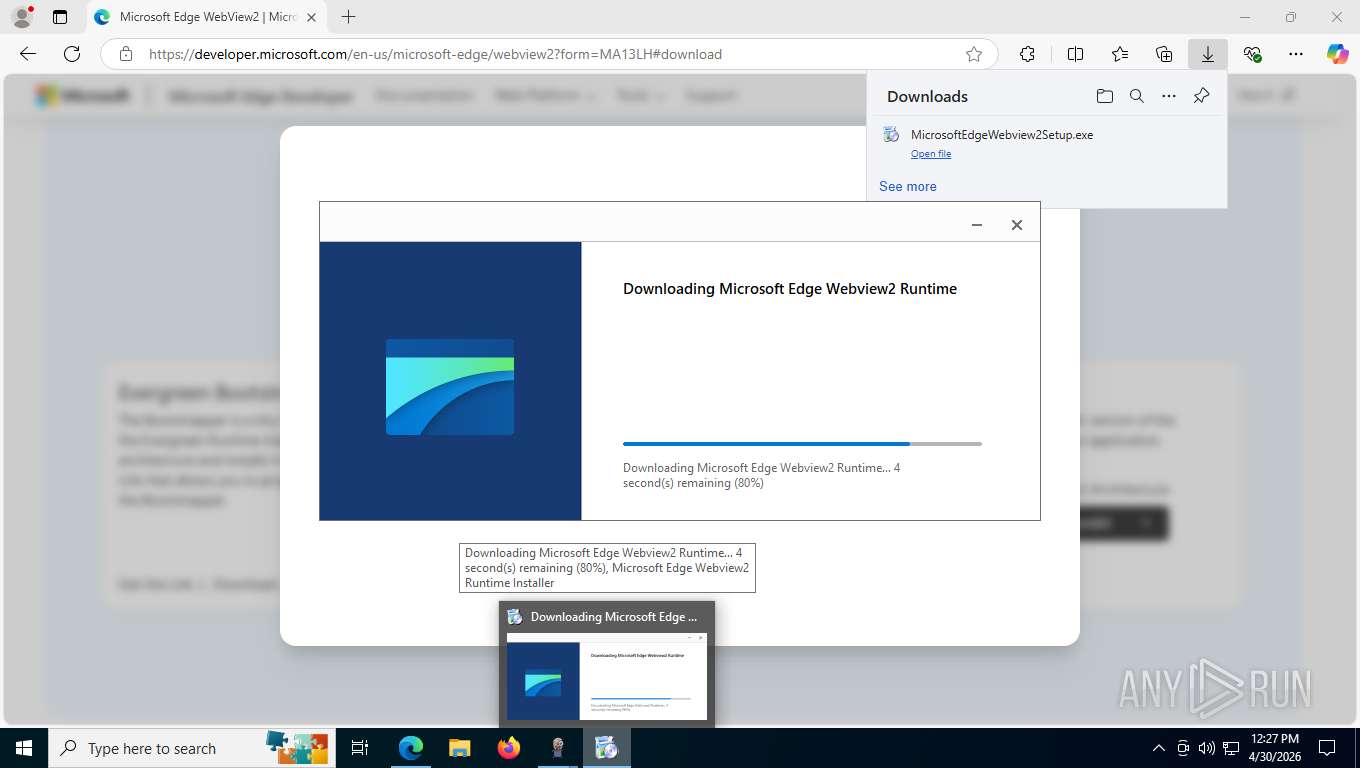The image size is (1360, 768).
Task: Open the Copilot icon in toolbar
Action: pyautogui.click(x=1338, y=54)
